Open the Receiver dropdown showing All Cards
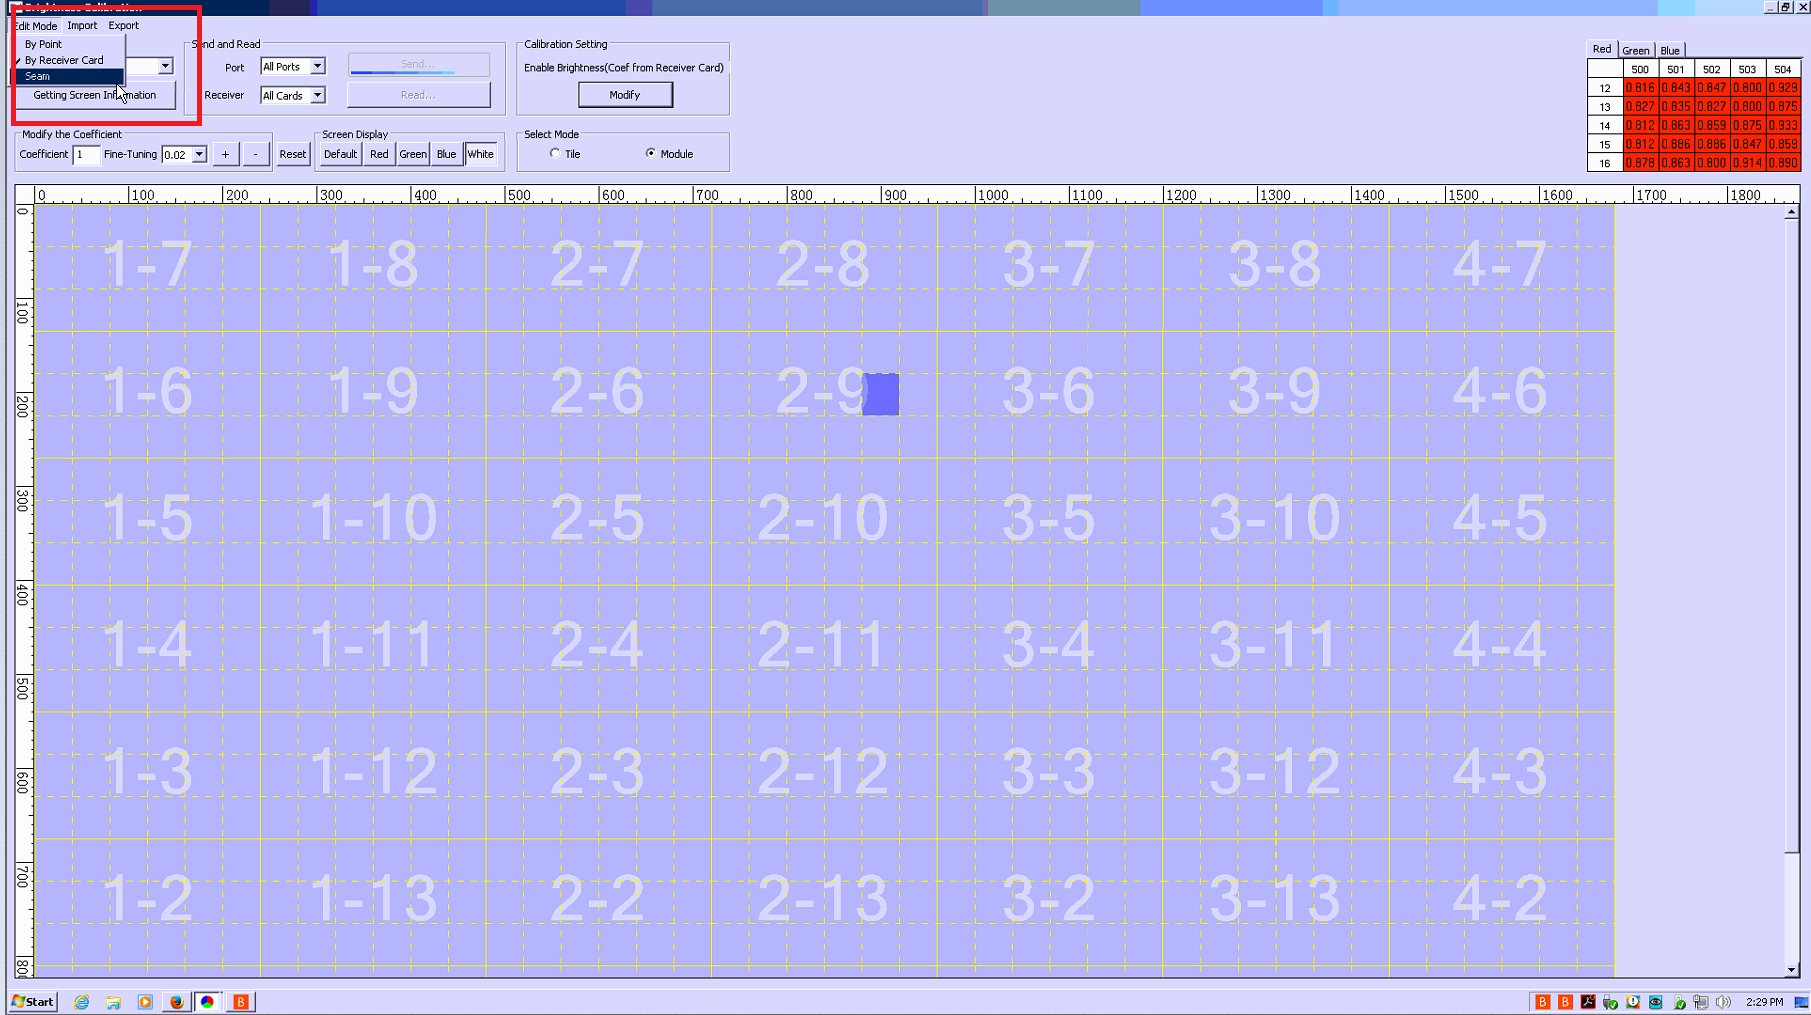 (317, 96)
